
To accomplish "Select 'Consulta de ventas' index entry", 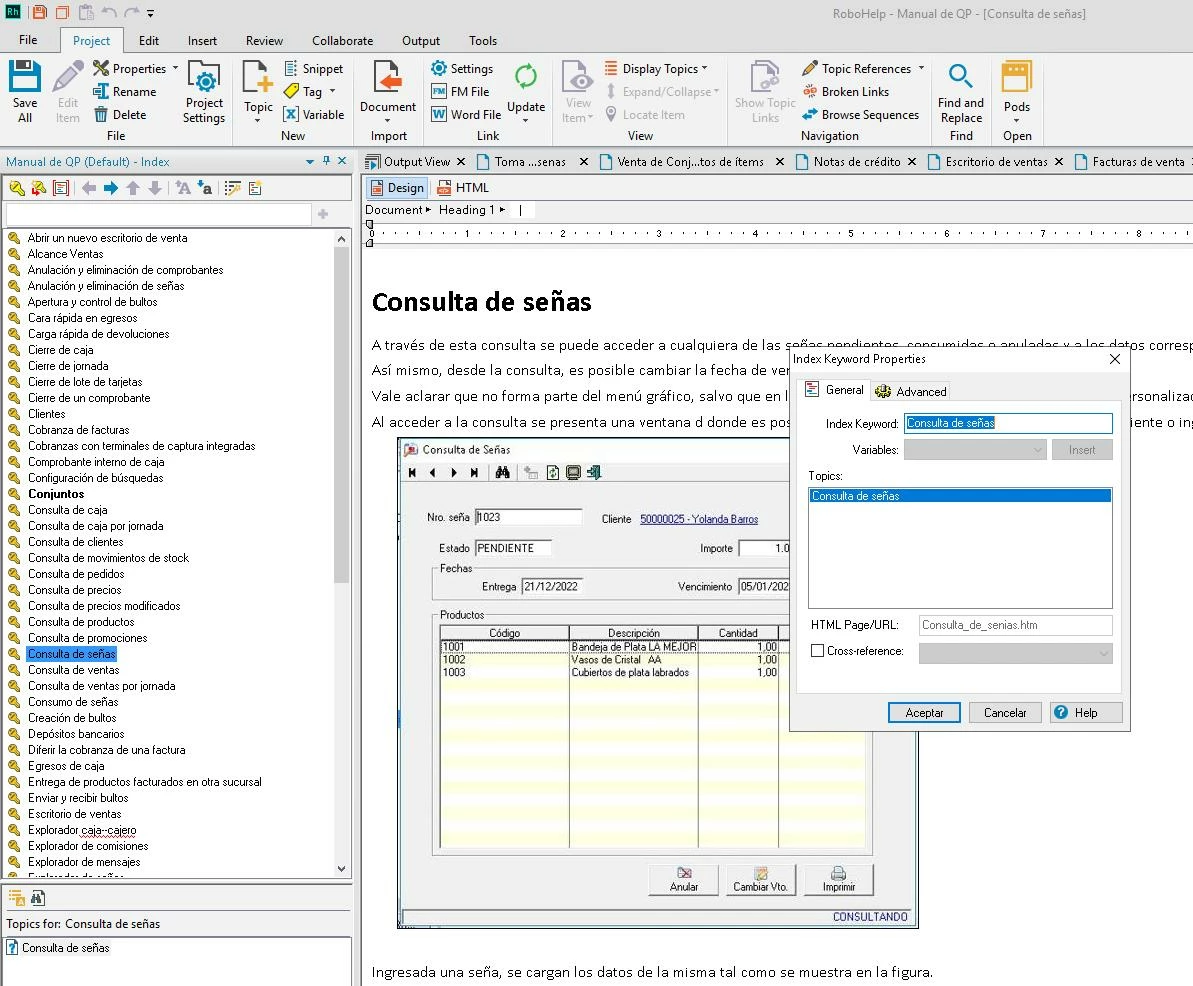I will tap(74, 670).
